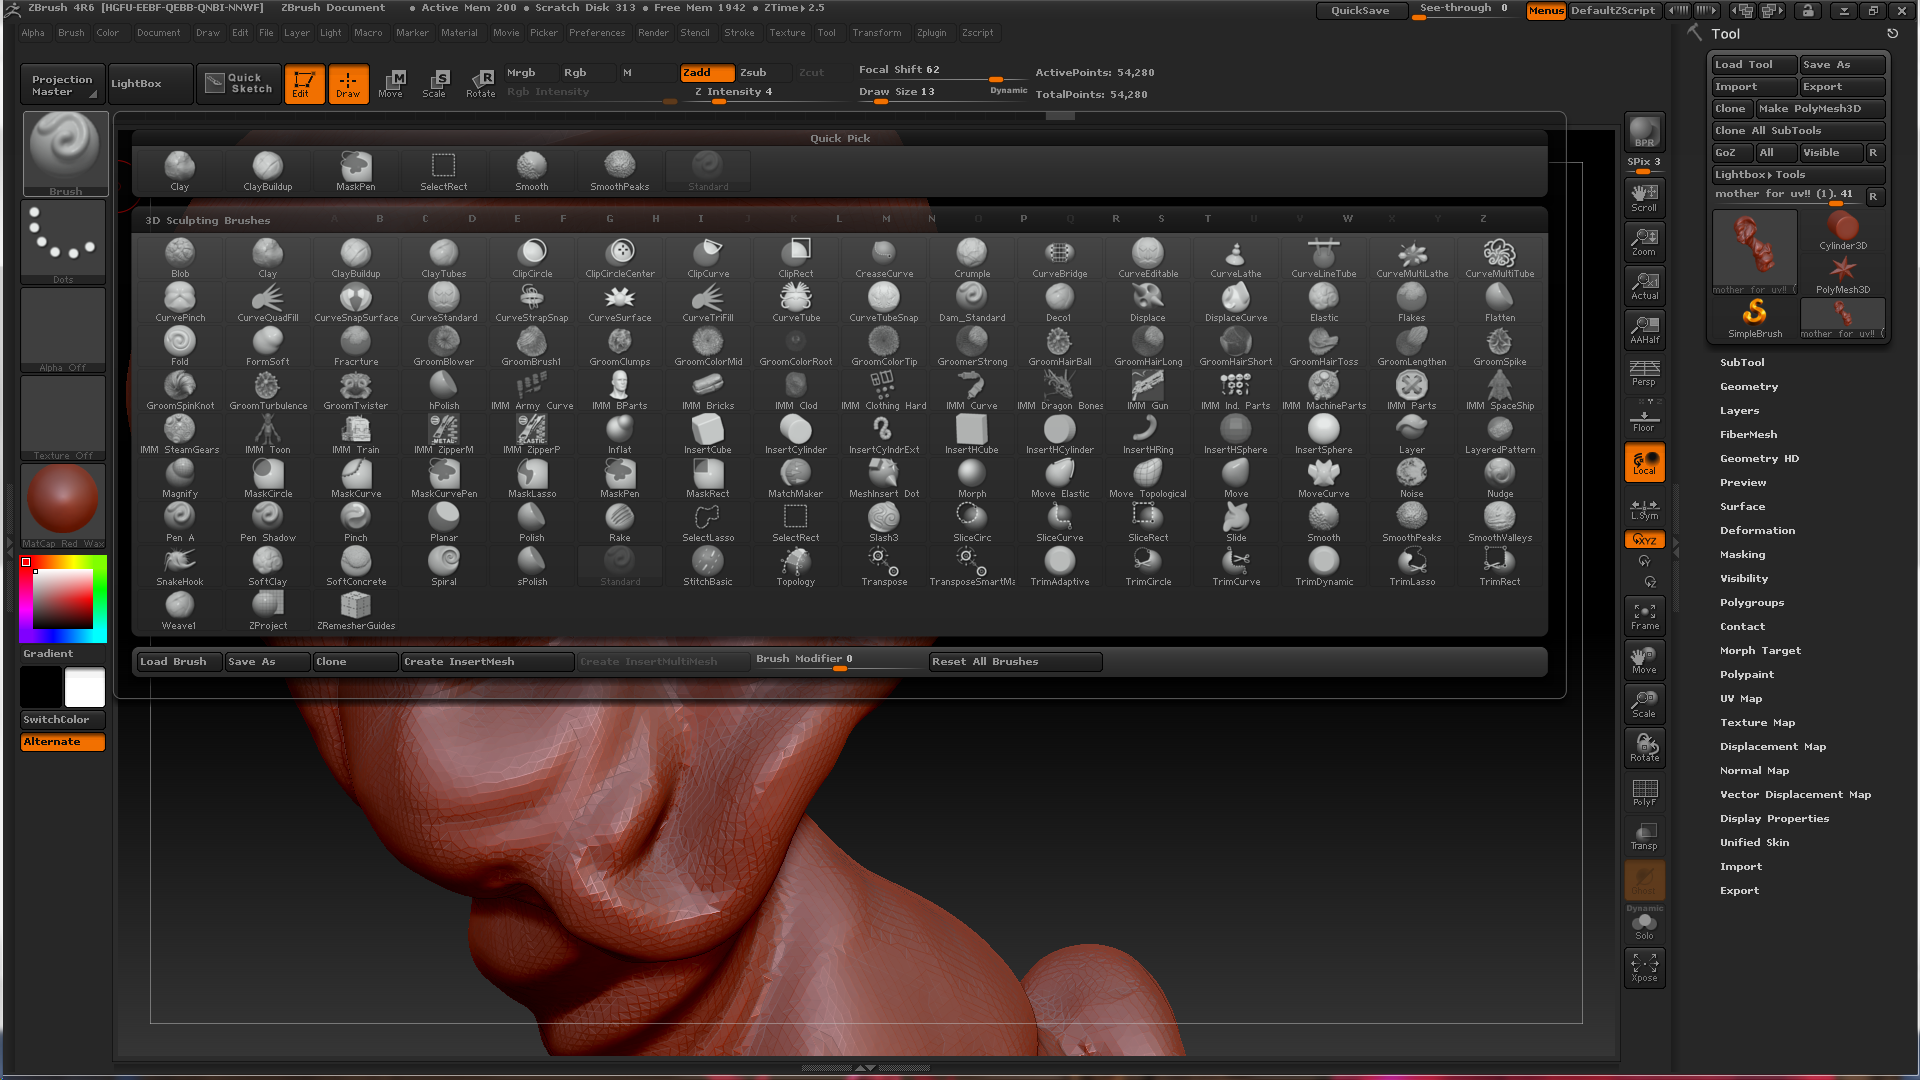Click the Xpose icon

click(x=1644, y=968)
